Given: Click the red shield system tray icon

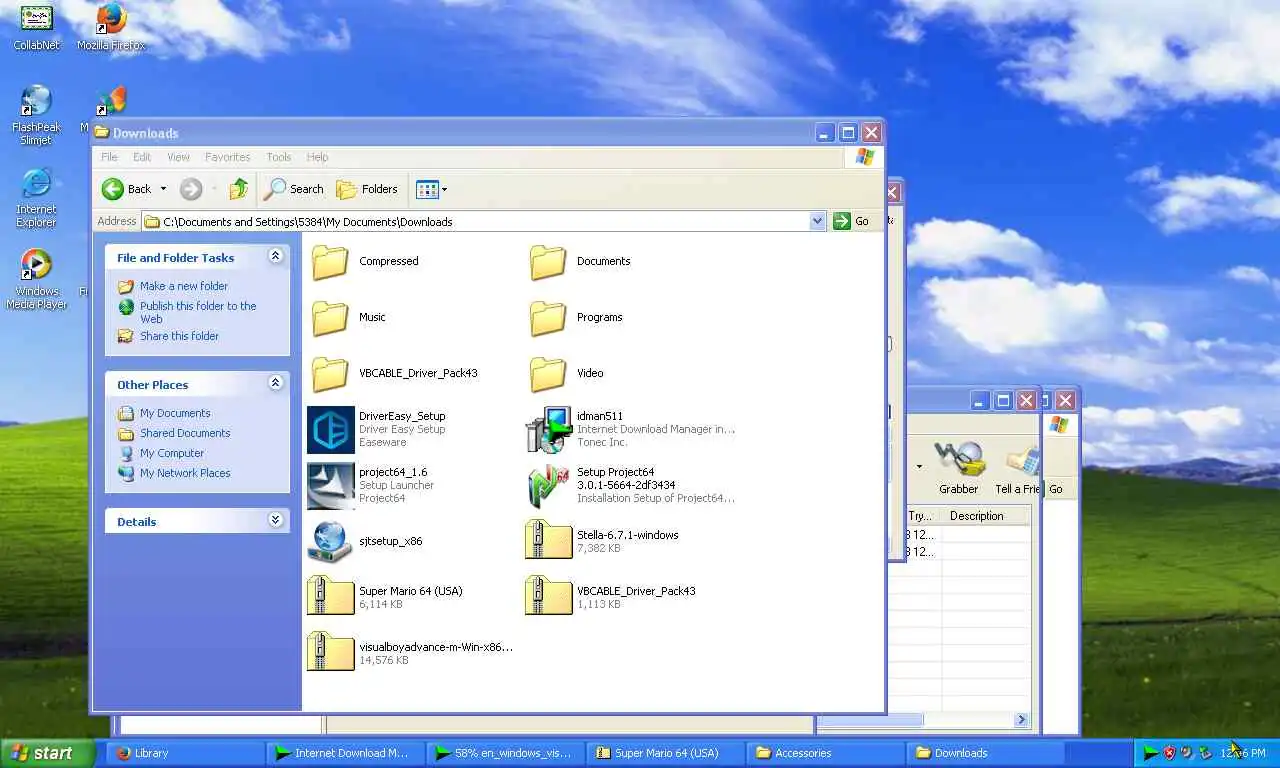Looking at the screenshot, I should click(1169, 753).
